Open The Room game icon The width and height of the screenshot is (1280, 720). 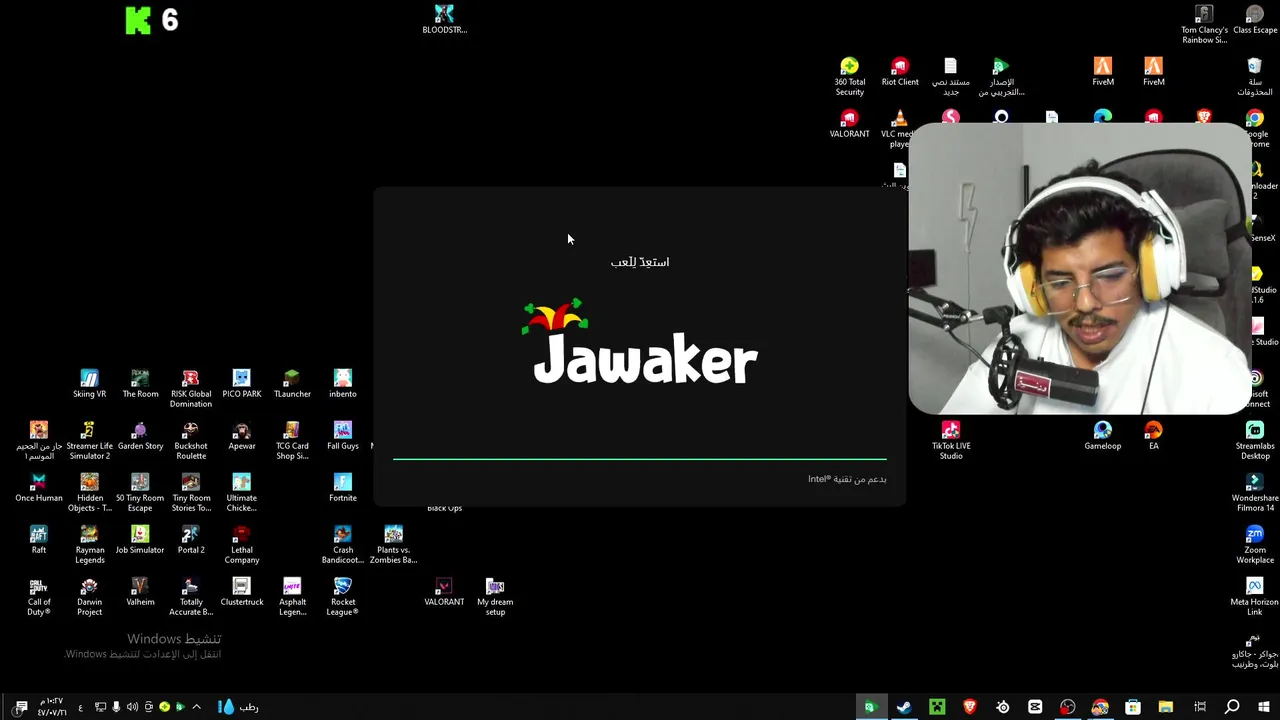click(x=140, y=383)
